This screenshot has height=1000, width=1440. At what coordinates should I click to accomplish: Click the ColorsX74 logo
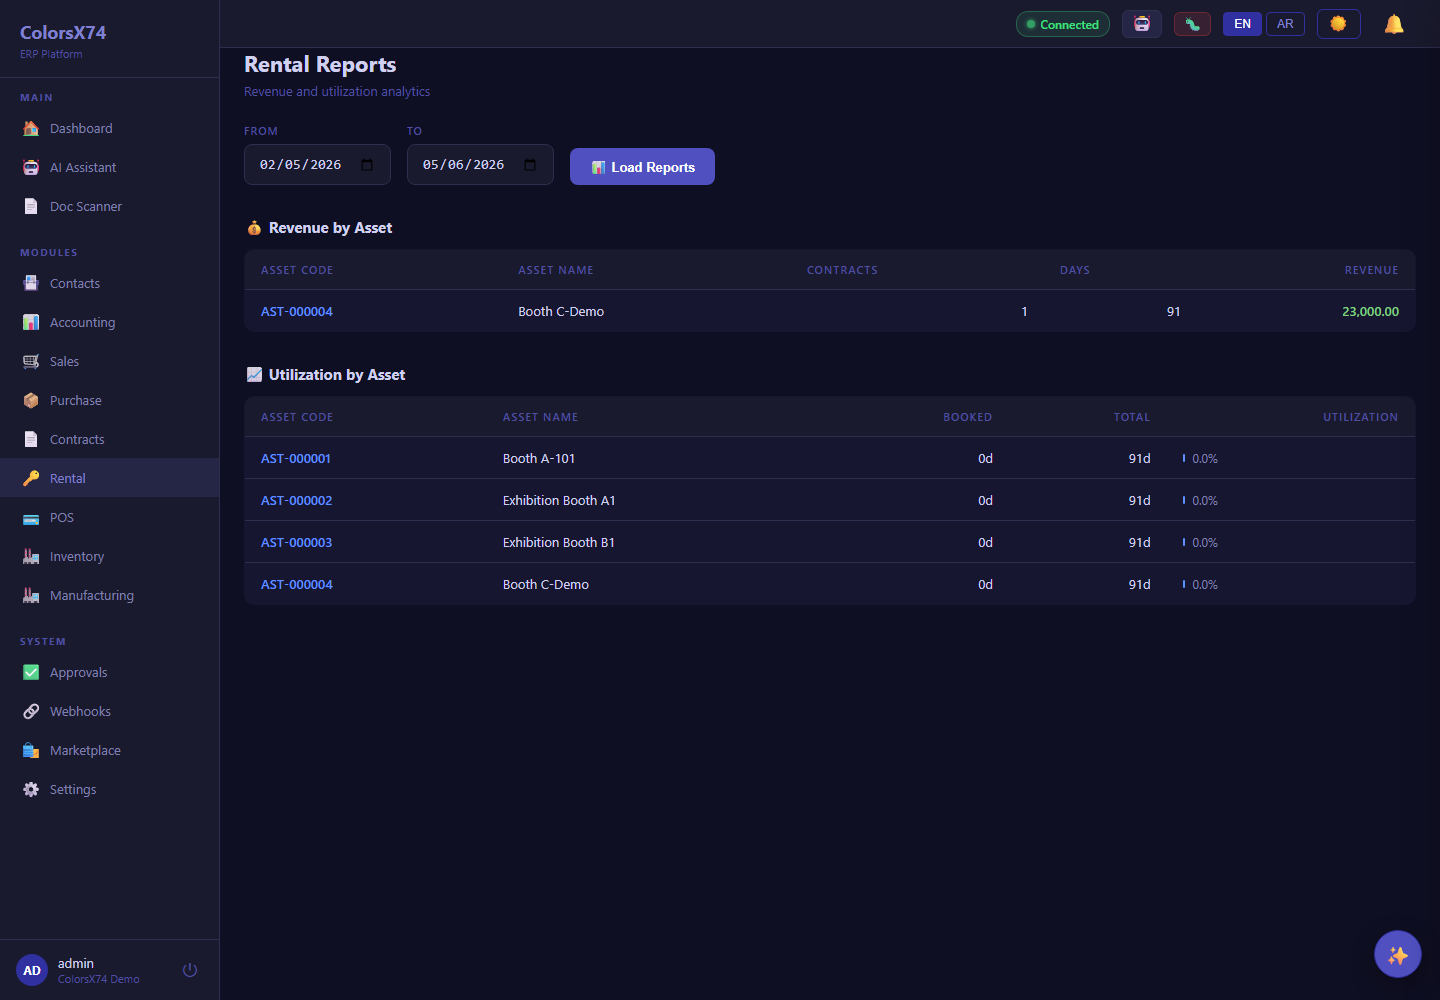pos(63,33)
